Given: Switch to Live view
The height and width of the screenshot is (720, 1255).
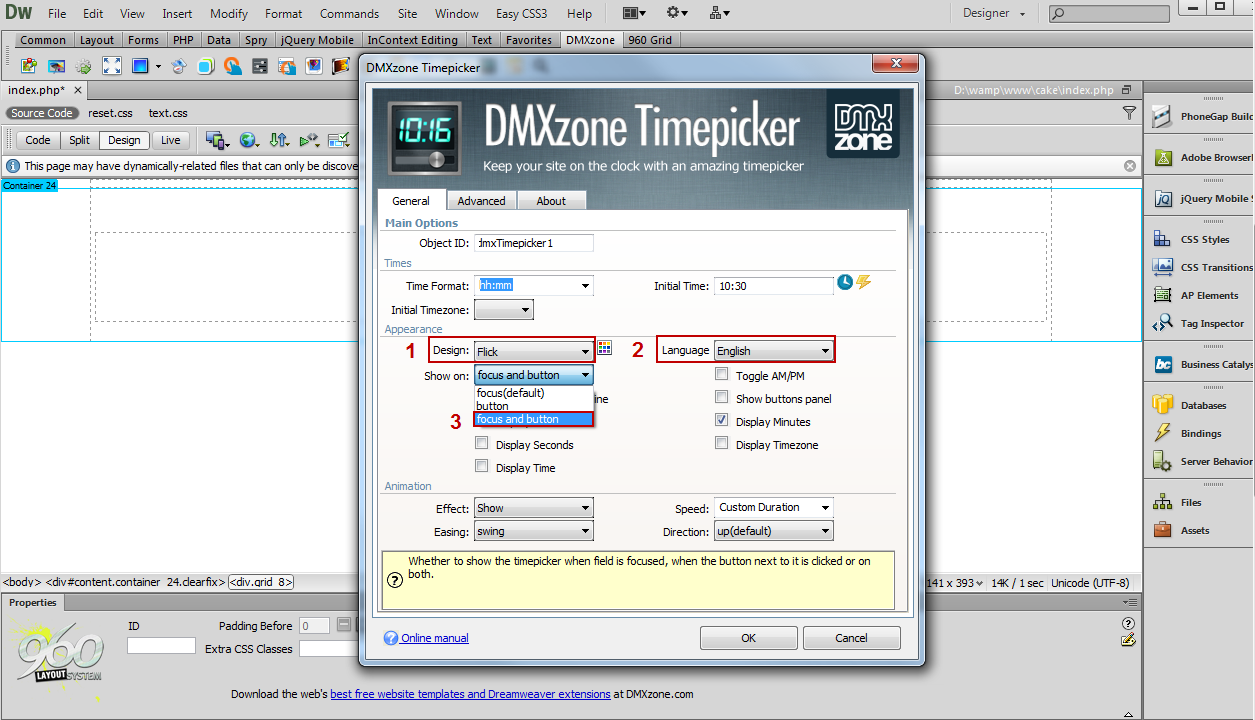Looking at the screenshot, I should pyautogui.click(x=171, y=140).
